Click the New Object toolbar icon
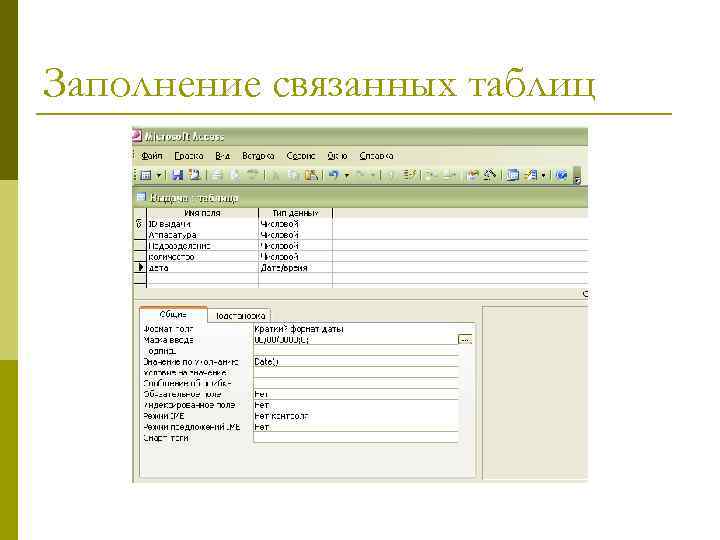 click(x=531, y=175)
